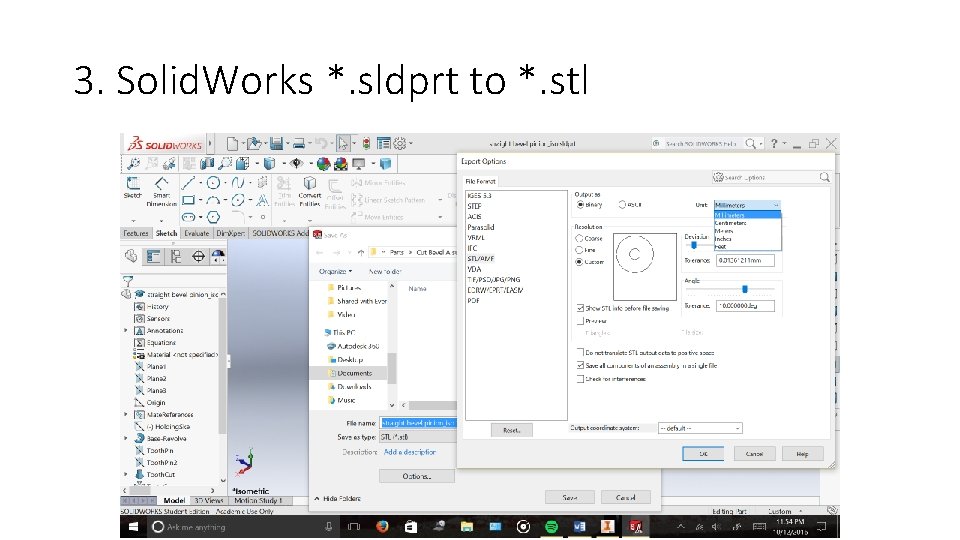Select the Line sketch tool
This screenshot has height=540, width=960.
pyautogui.click(x=188, y=182)
